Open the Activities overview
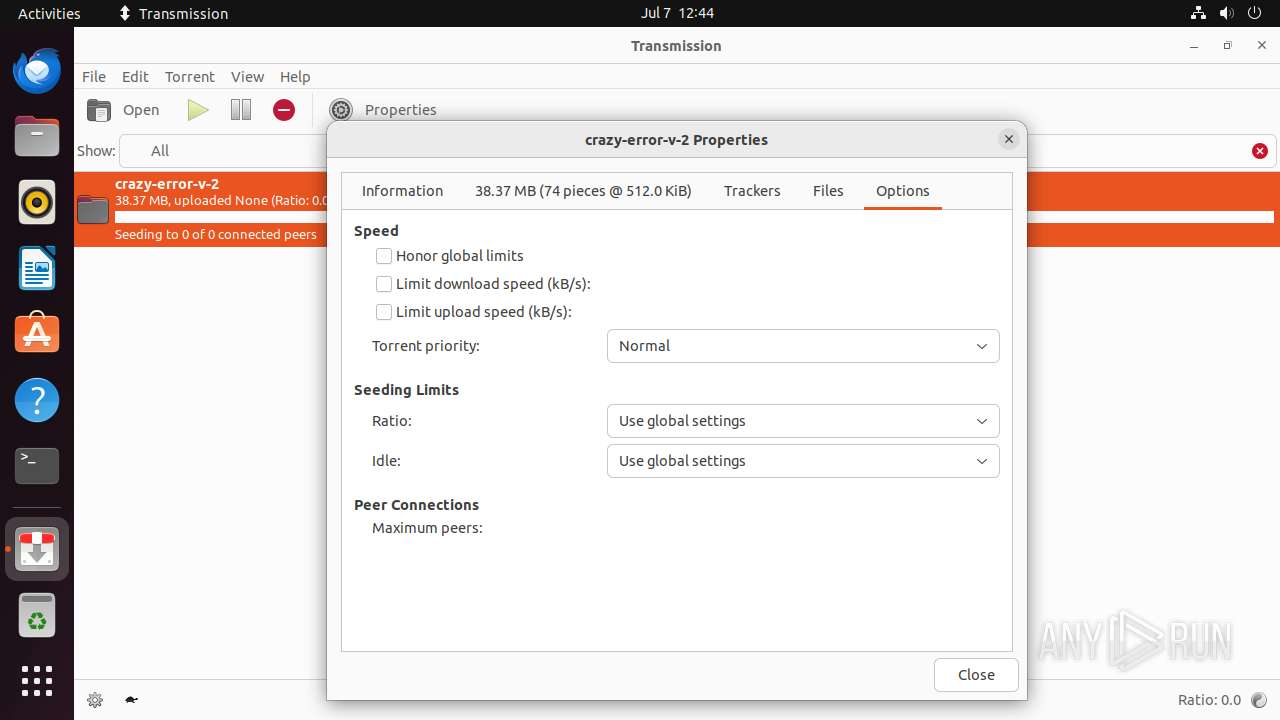 49,13
